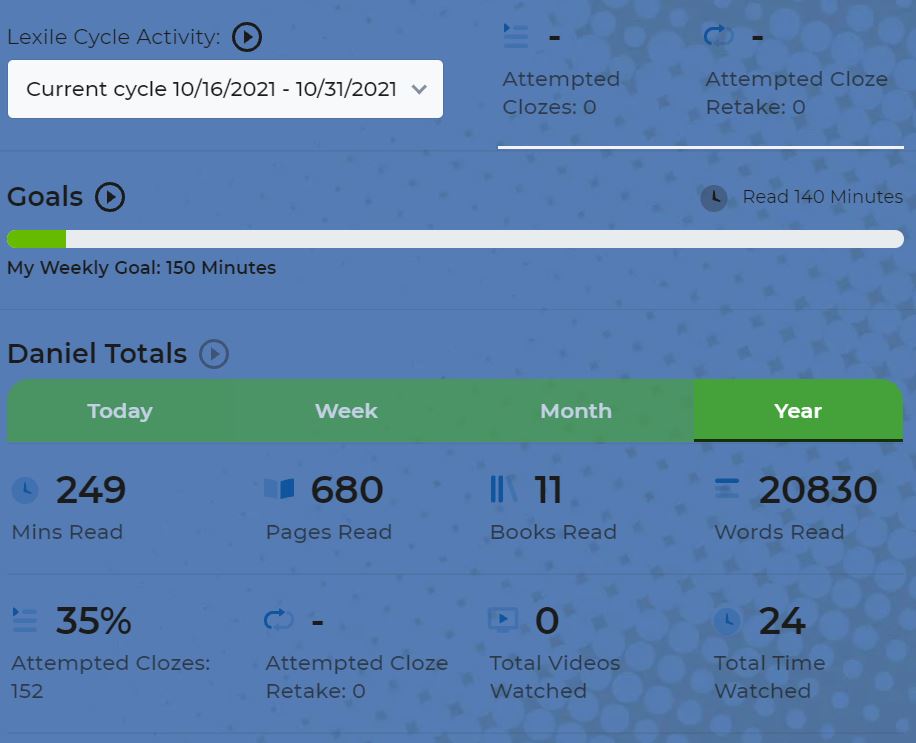Image resolution: width=916 pixels, height=743 pixels.
Task: Click the Mins Read clock icon
Action: coord(25,490)
